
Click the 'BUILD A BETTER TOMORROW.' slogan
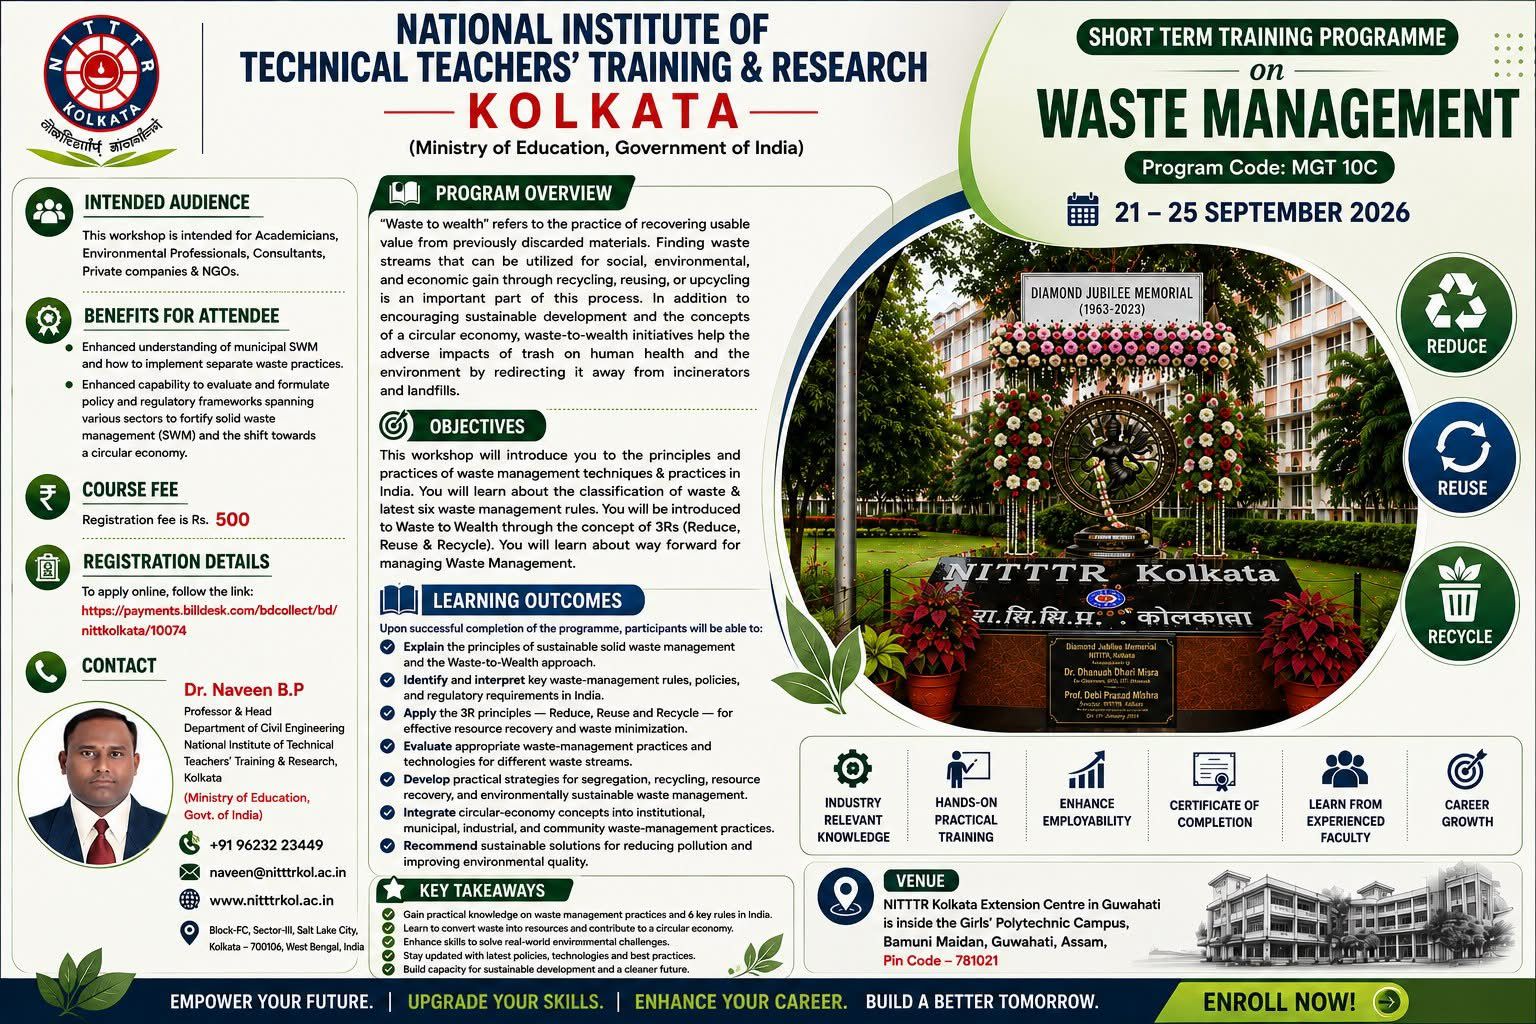click(x=981, y=1001)
